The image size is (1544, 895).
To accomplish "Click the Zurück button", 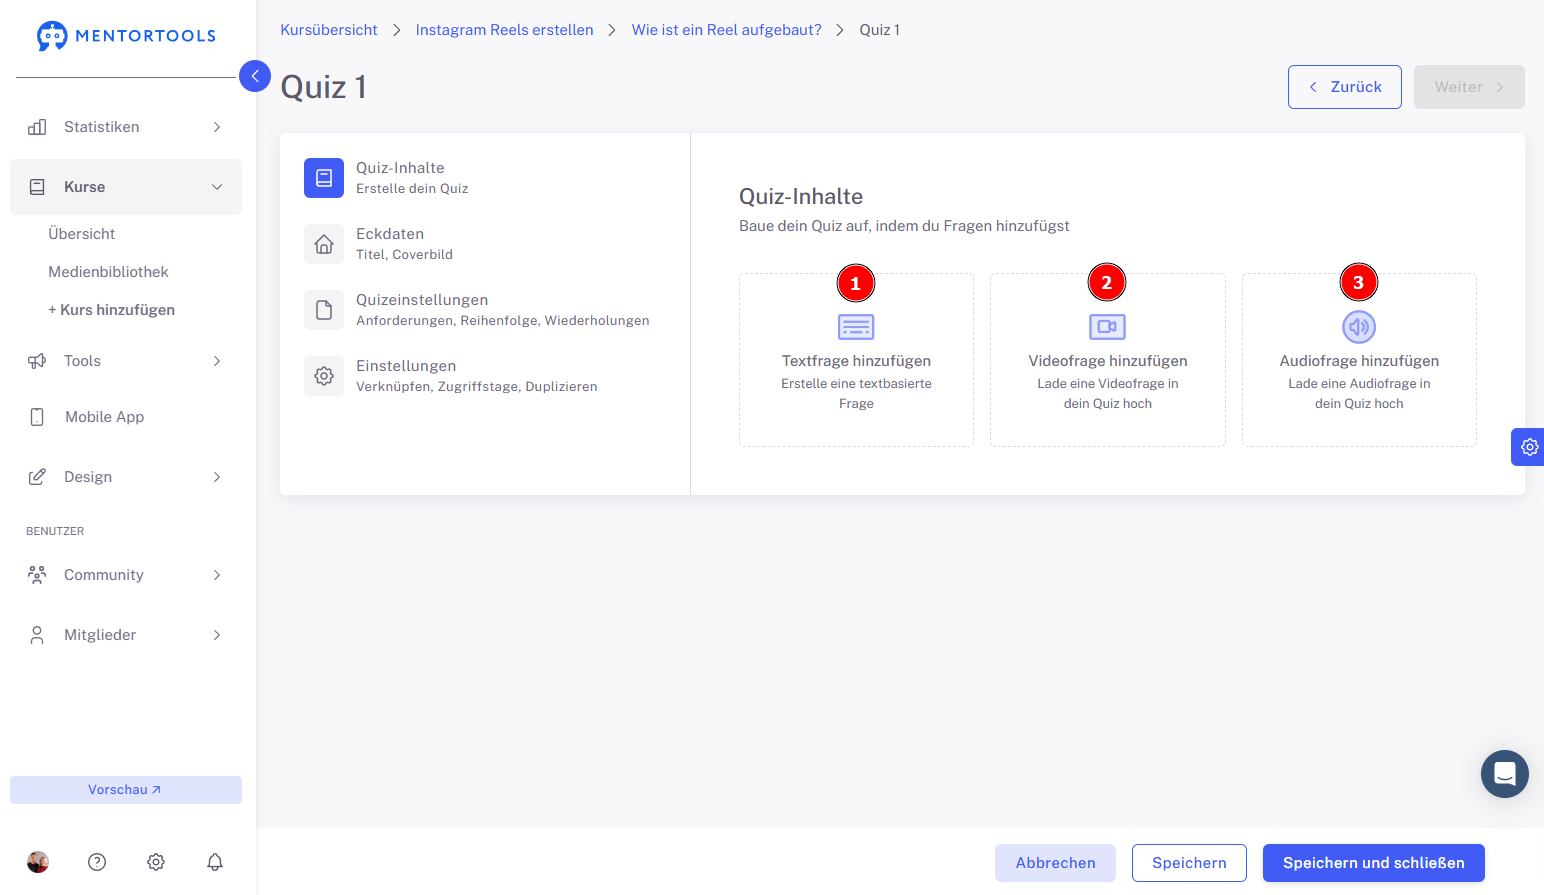I will [1345, 87].
